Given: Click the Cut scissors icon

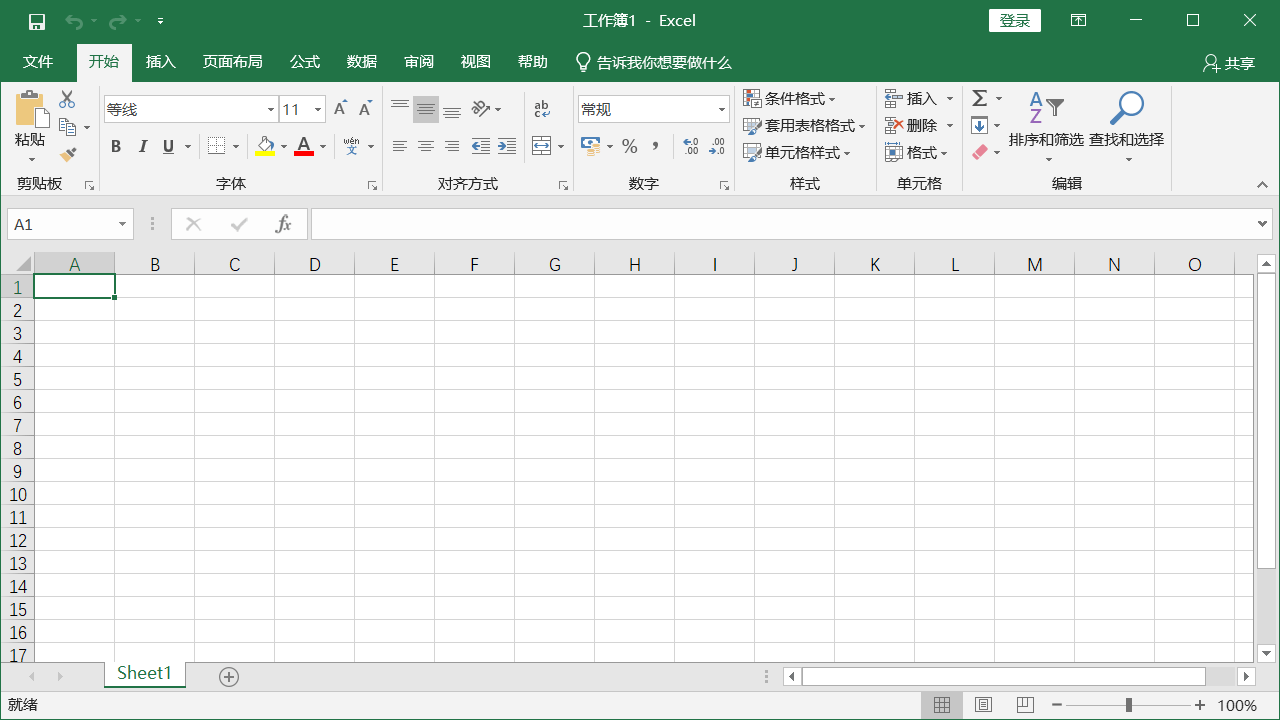Looking at the screenshot, I should click(x=67, y=99).
